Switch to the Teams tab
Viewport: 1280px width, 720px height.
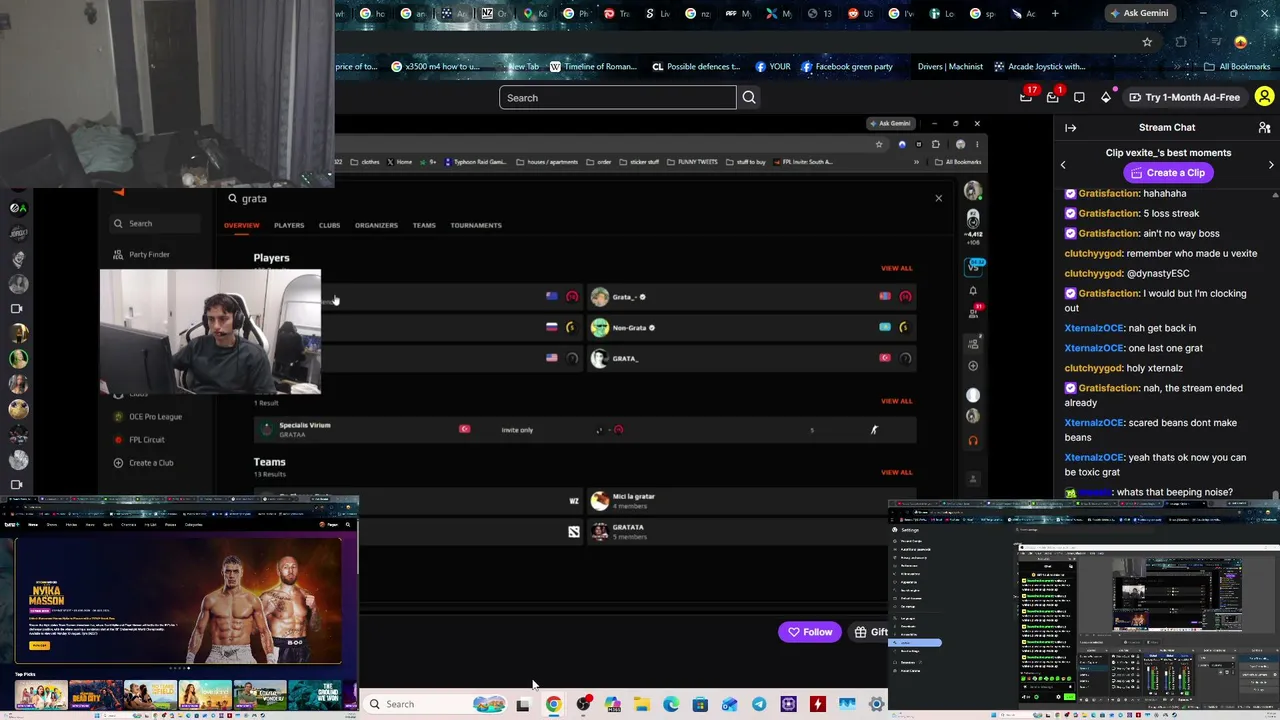(x=424, y=225)
